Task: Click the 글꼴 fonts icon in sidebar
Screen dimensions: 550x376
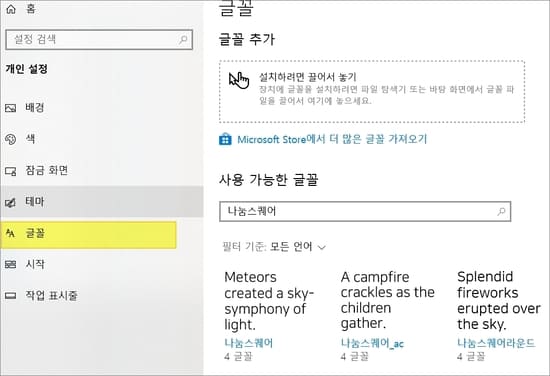Action: point(11,233)
